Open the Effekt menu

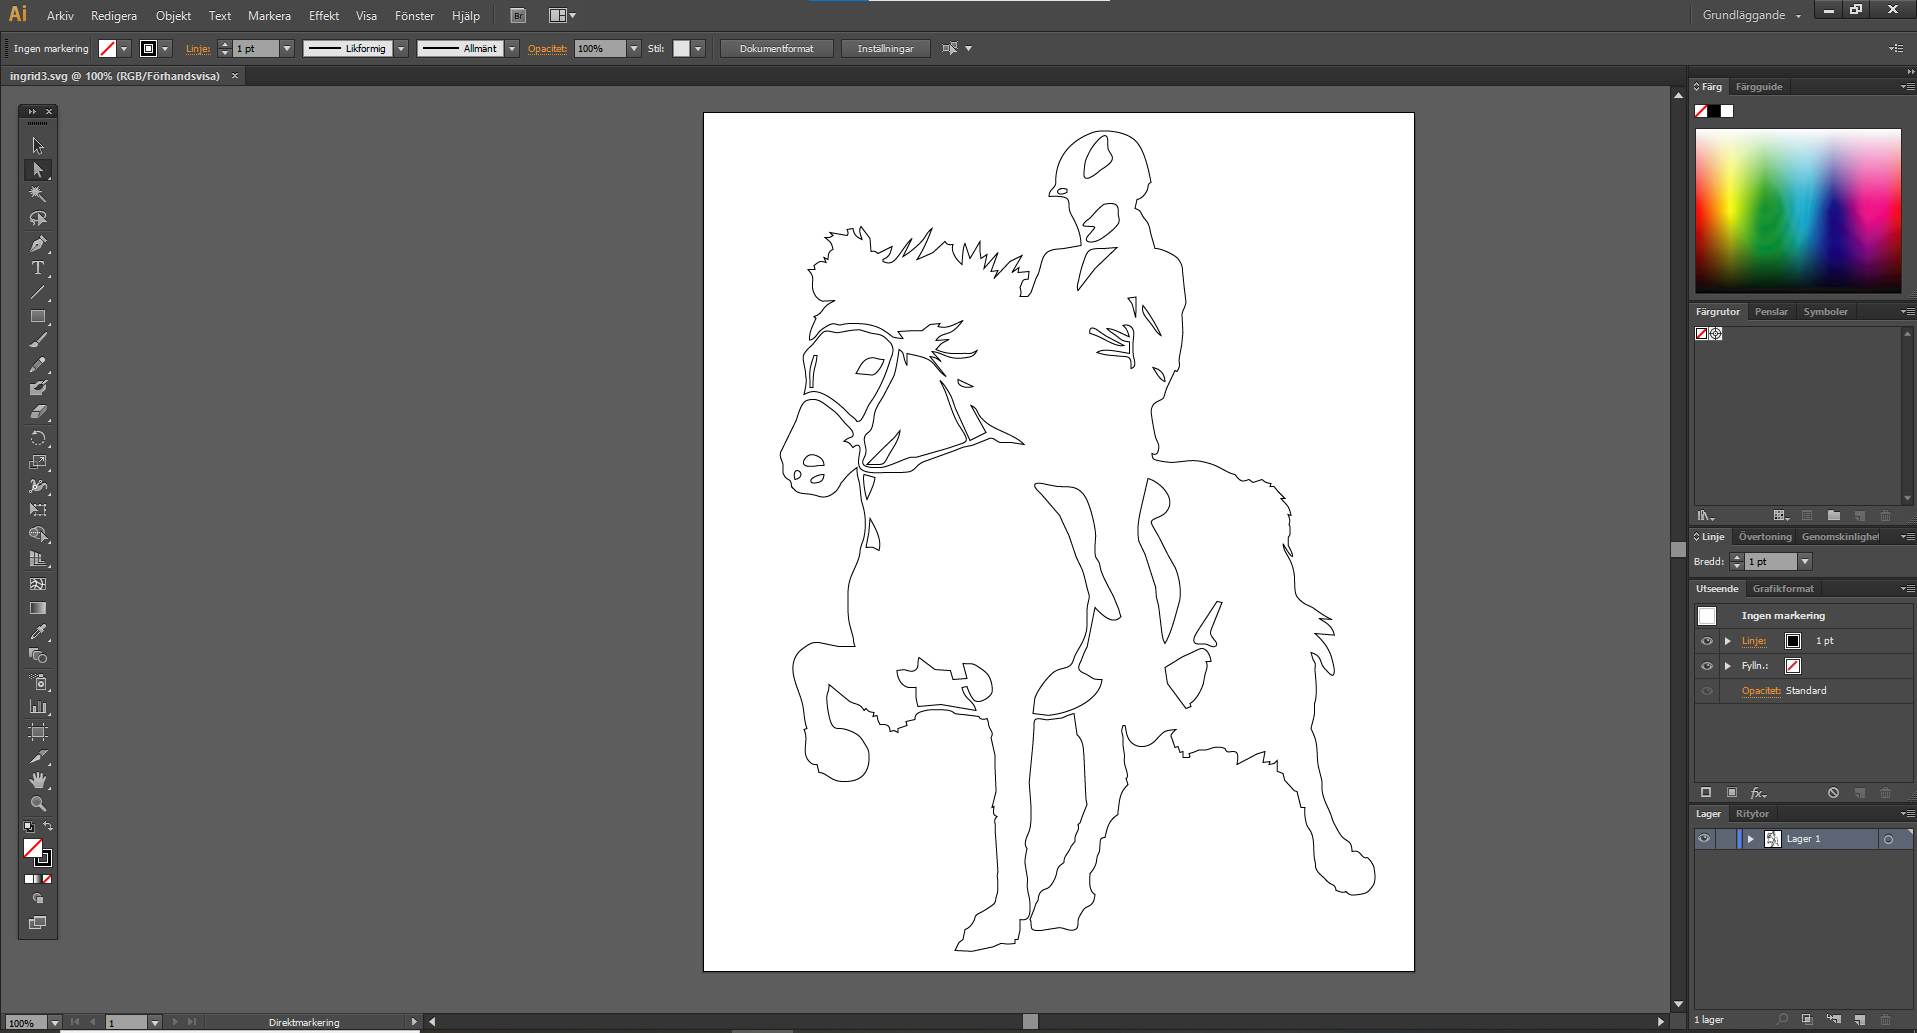(323, 16)
